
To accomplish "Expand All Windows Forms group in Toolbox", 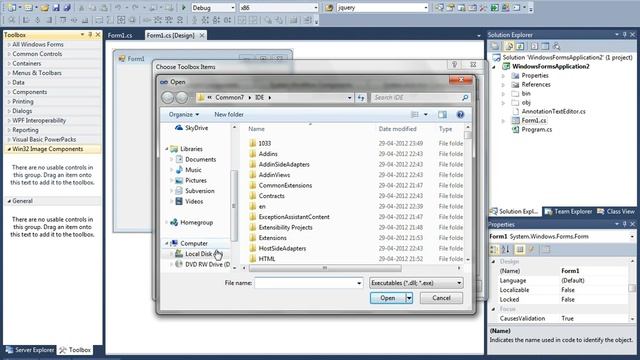I will click(9, 44).
